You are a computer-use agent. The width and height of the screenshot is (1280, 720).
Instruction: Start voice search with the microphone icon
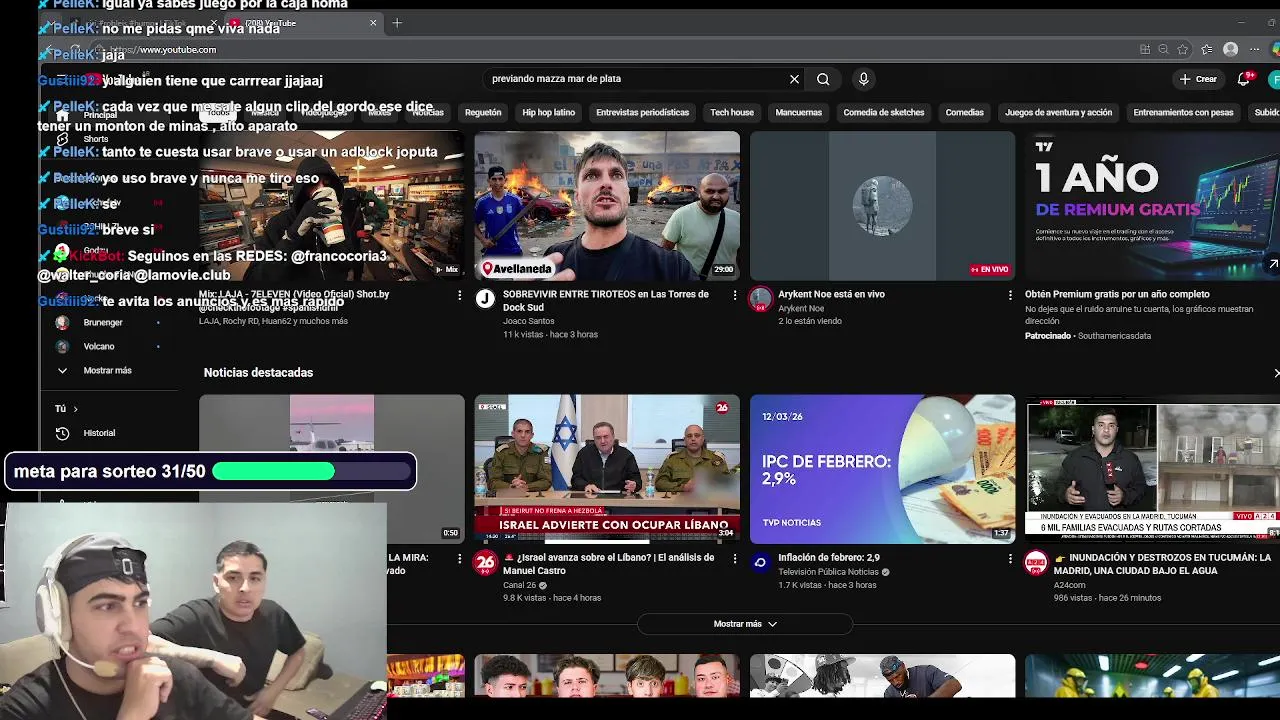point(864,79)
